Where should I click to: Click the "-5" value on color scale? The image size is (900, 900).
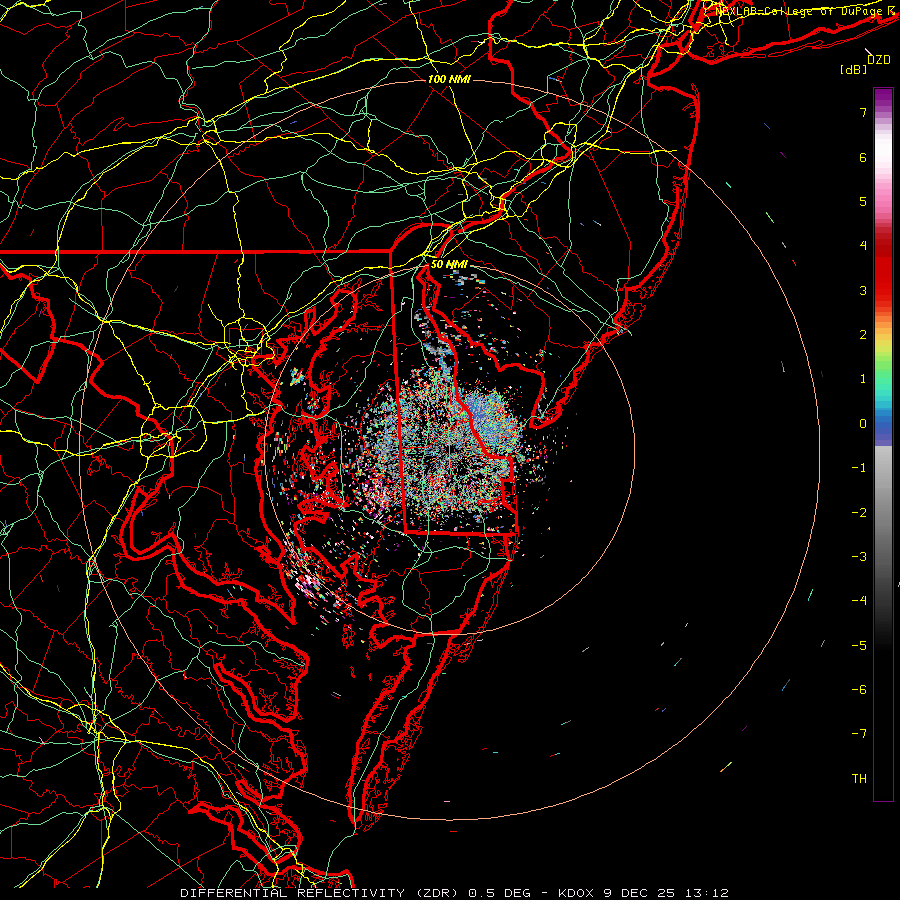[859, 646]
